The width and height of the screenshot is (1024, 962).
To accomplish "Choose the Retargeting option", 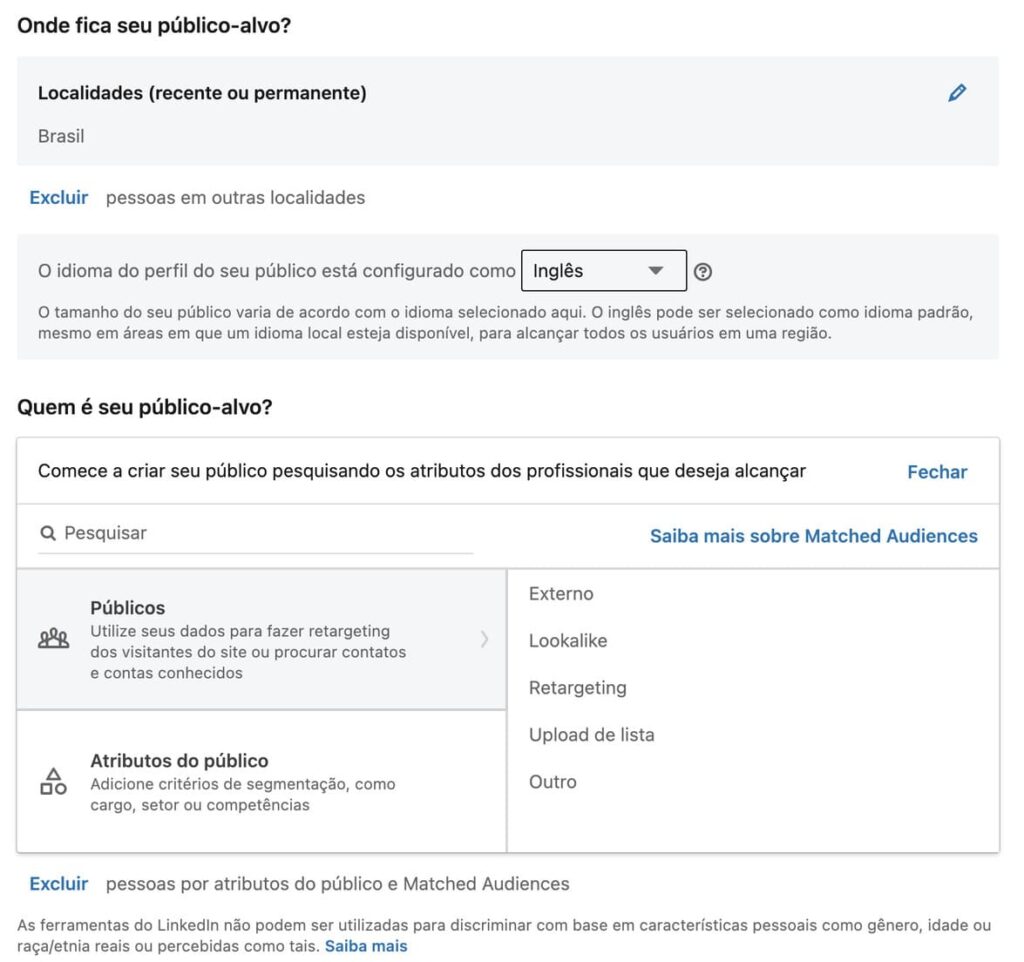I will (577, 688).
